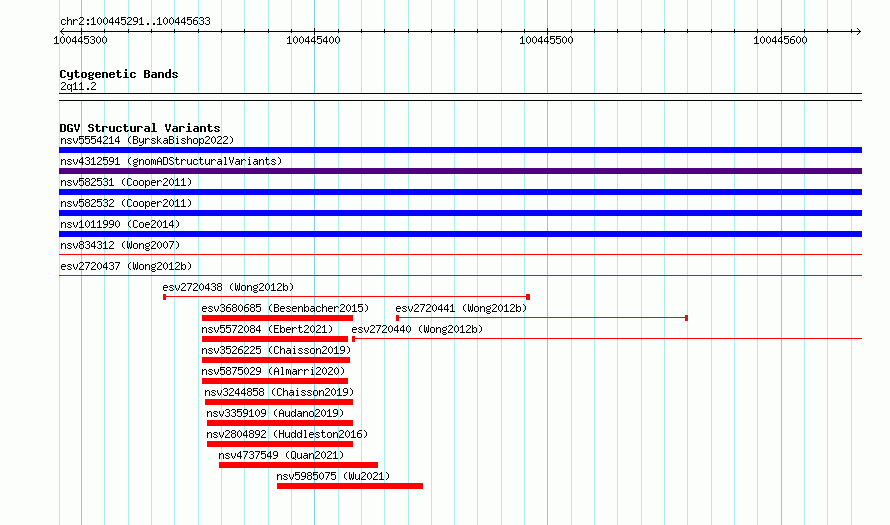The width and height of the screenshot is (890, 525).
Task: Click the esv2720441 (Wong2012b) label
Action: (461, 308)
